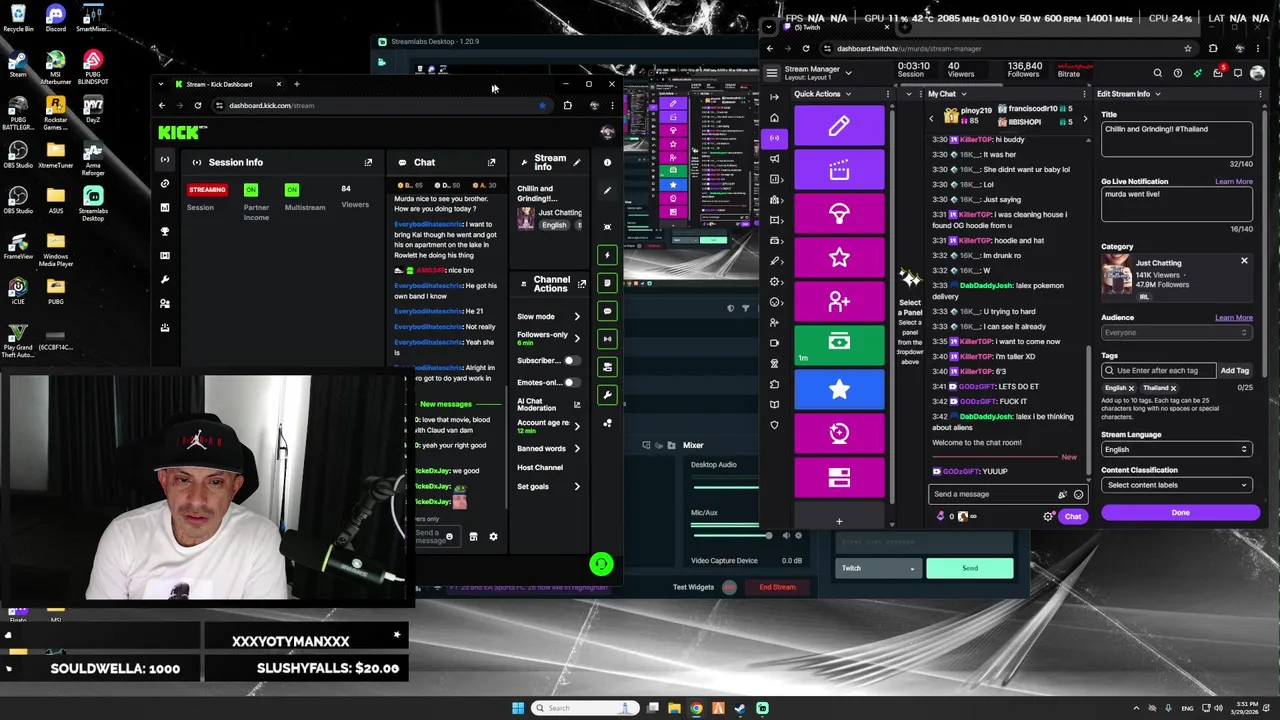
Task: Click Twitch purple Chat send button
Action: 1072,517
